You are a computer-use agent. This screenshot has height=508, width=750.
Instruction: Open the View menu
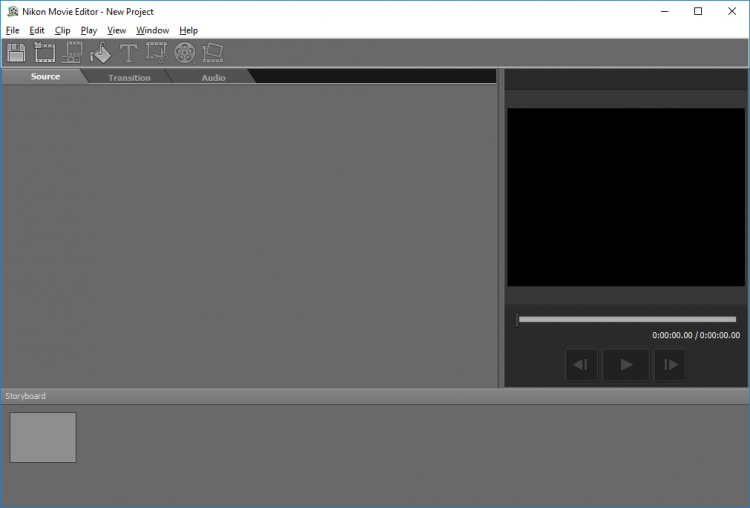116,31
